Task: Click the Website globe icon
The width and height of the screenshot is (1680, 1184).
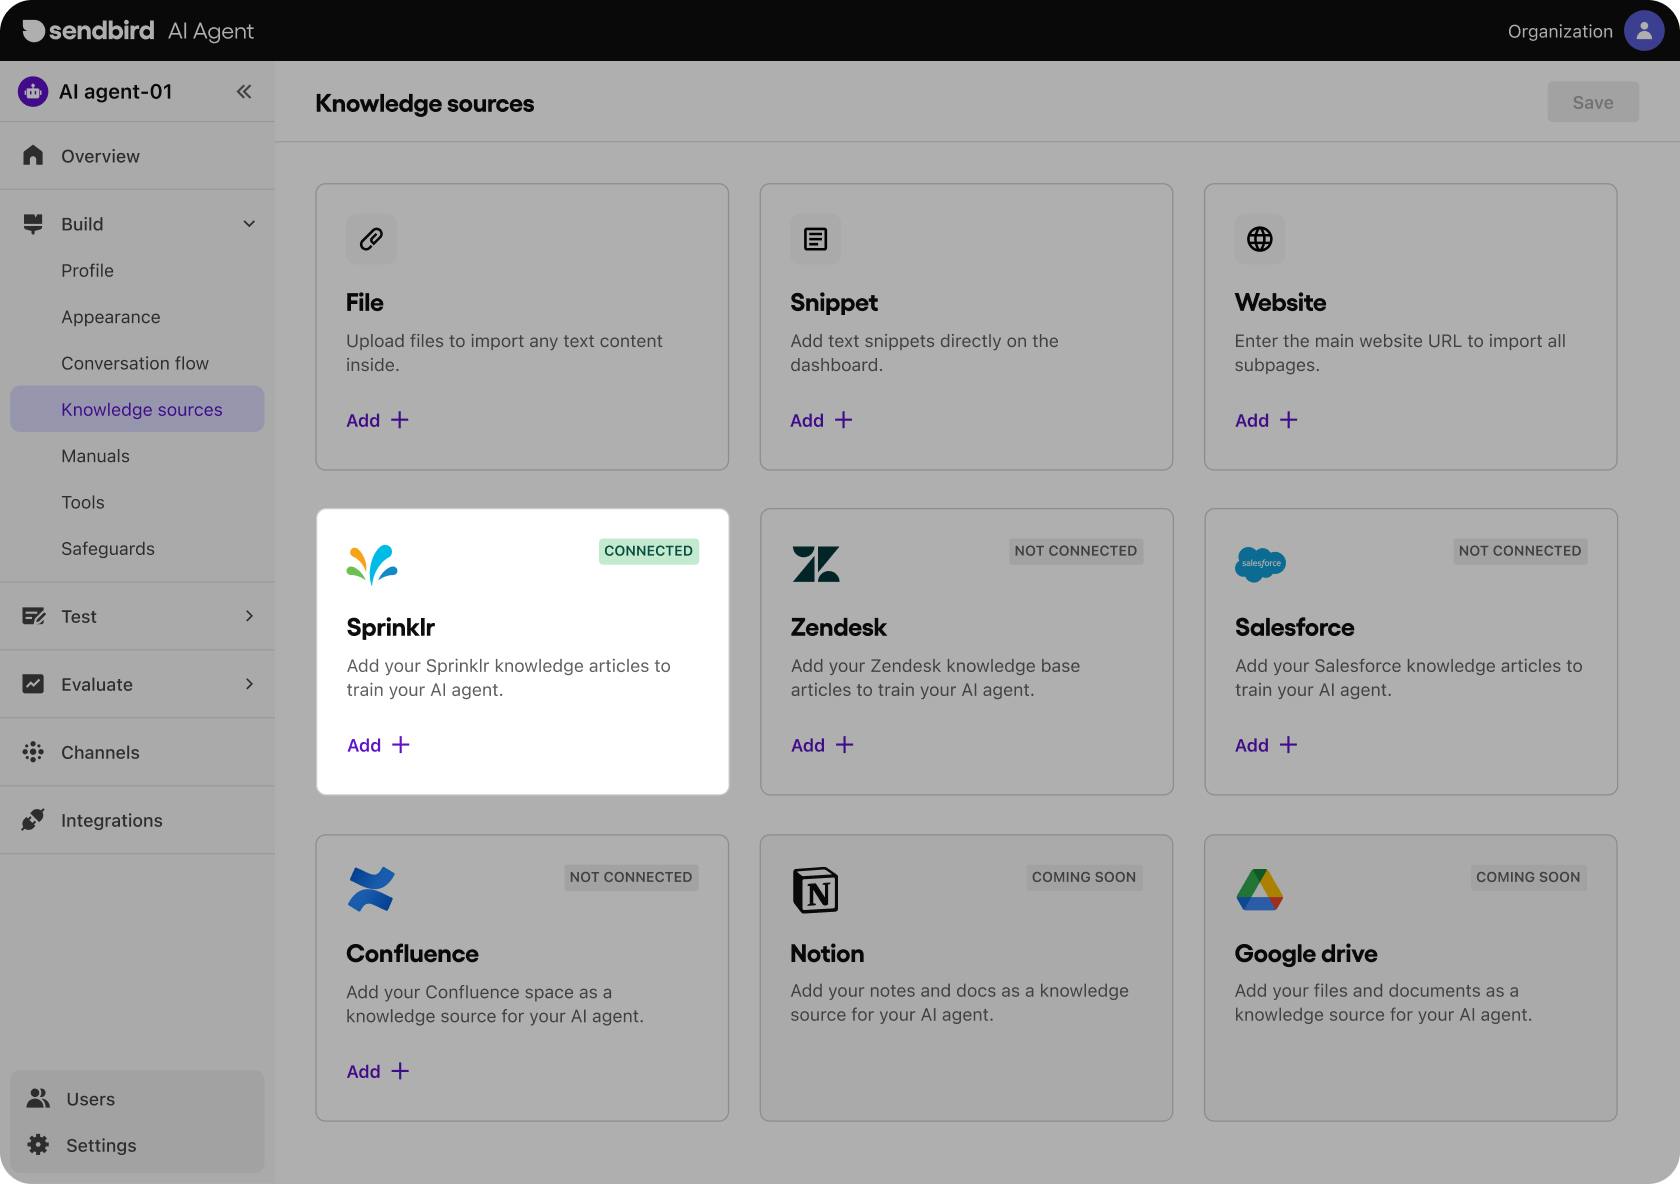Action: [1259, 239]
